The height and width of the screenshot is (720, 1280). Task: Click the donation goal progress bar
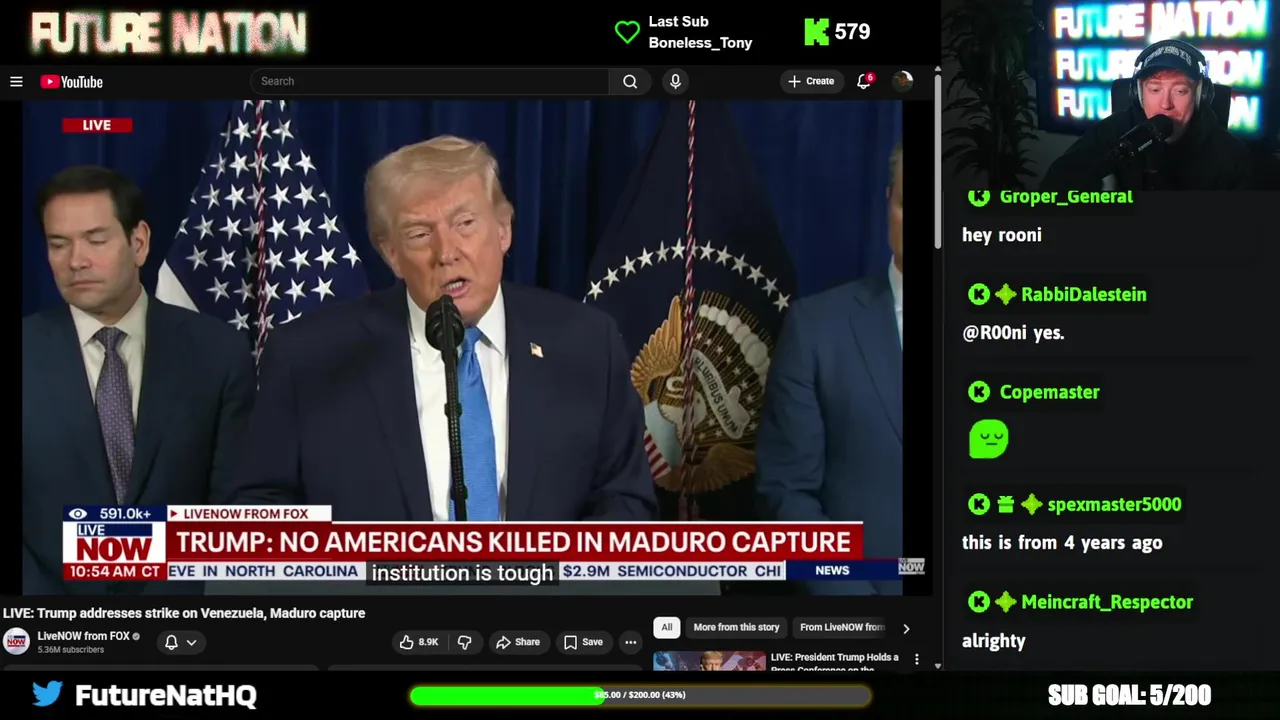click(x=640, y=695)
